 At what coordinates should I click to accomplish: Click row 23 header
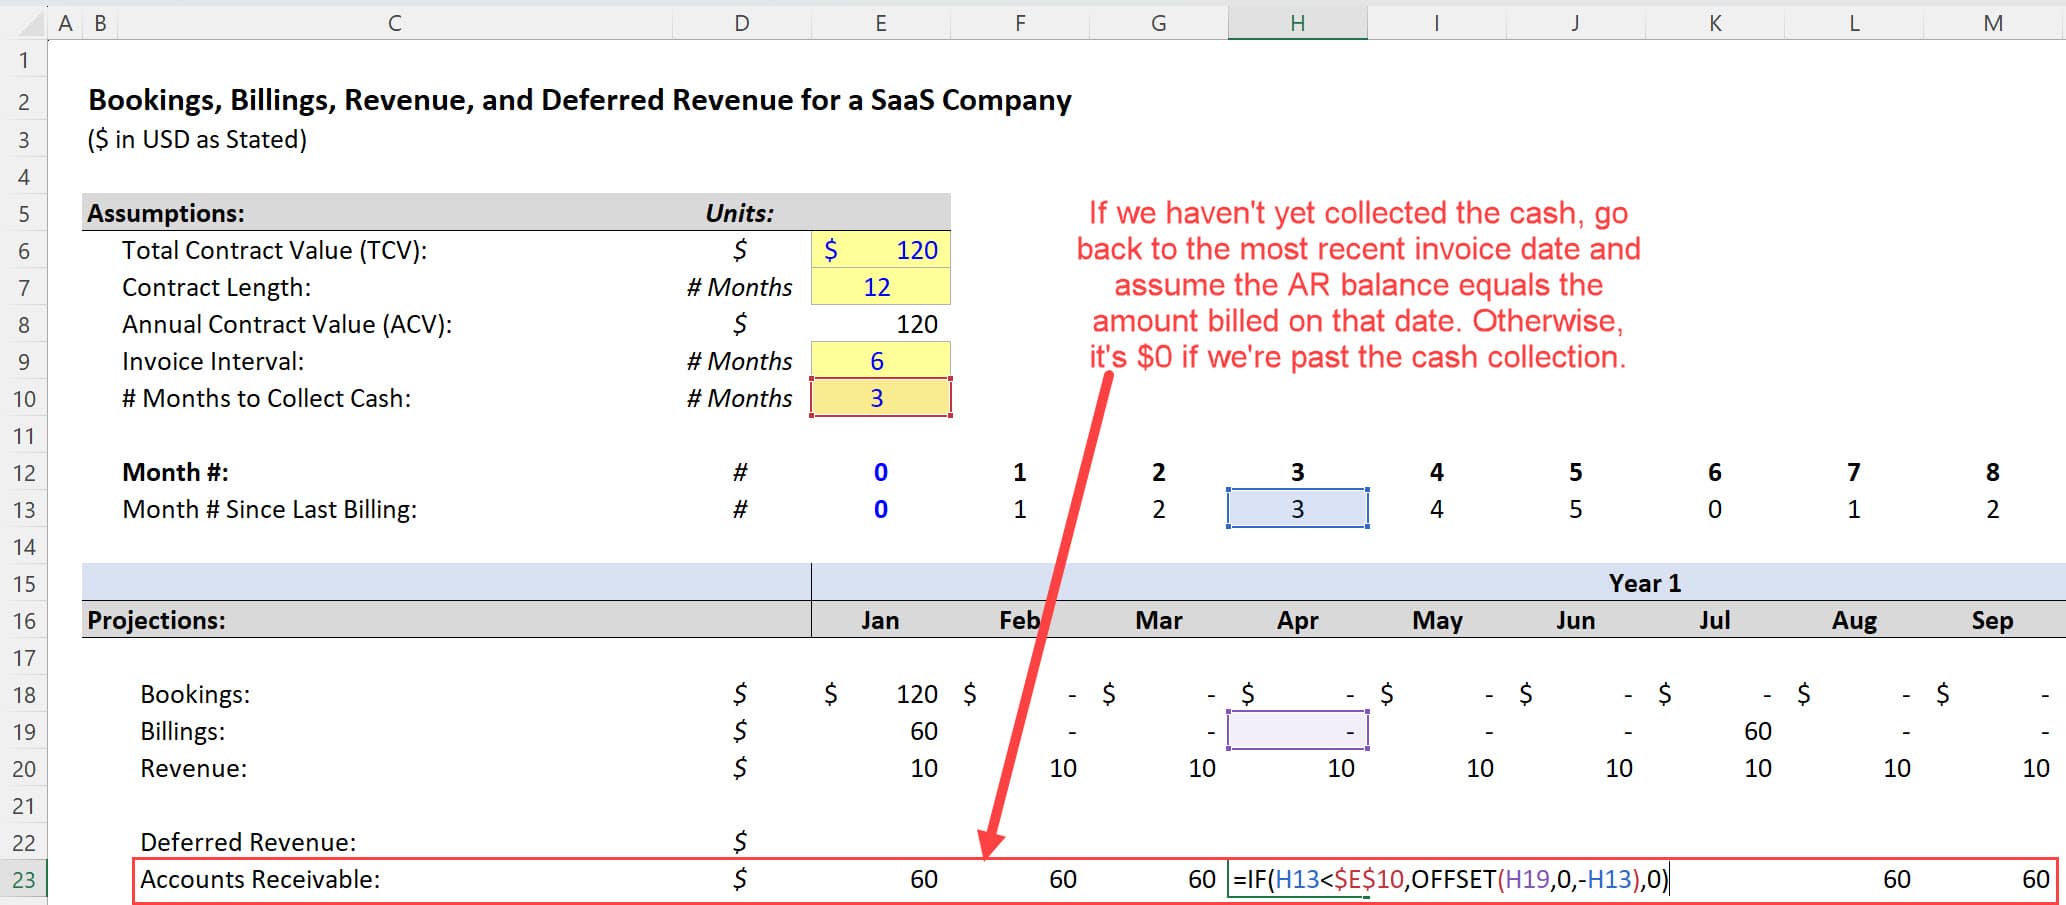click(x=25, y=879)
